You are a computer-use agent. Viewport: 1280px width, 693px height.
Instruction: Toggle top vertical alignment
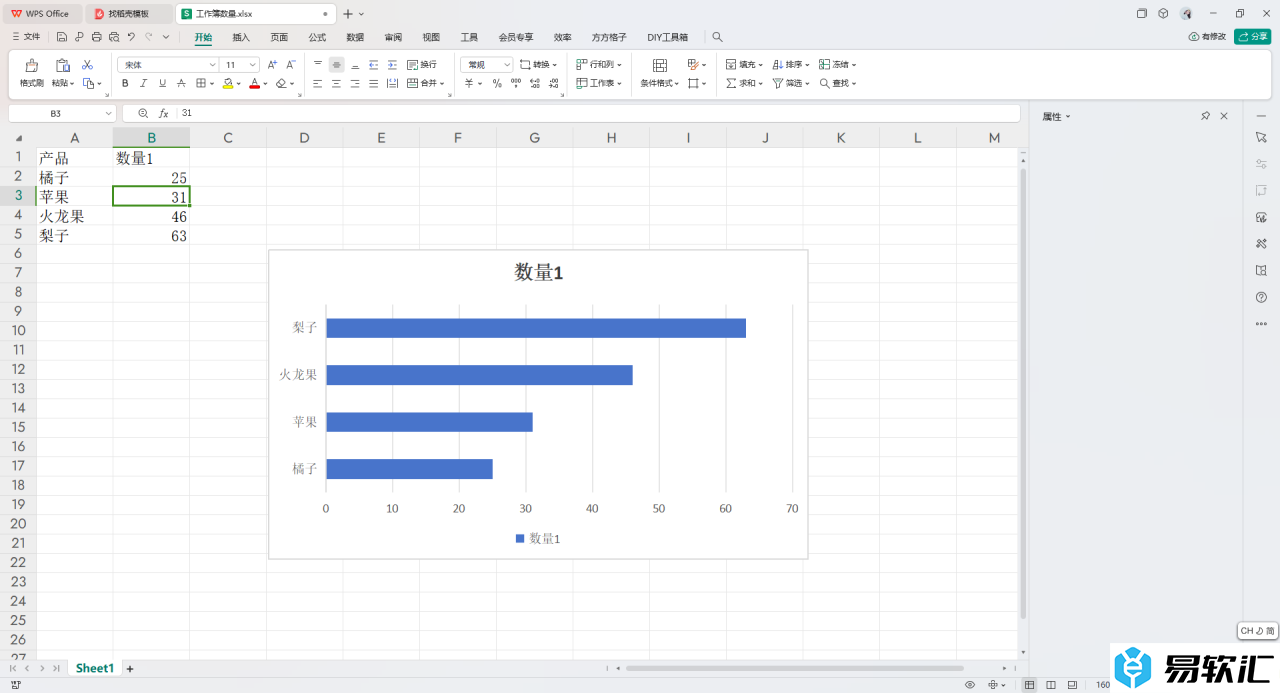click(318, 64)
